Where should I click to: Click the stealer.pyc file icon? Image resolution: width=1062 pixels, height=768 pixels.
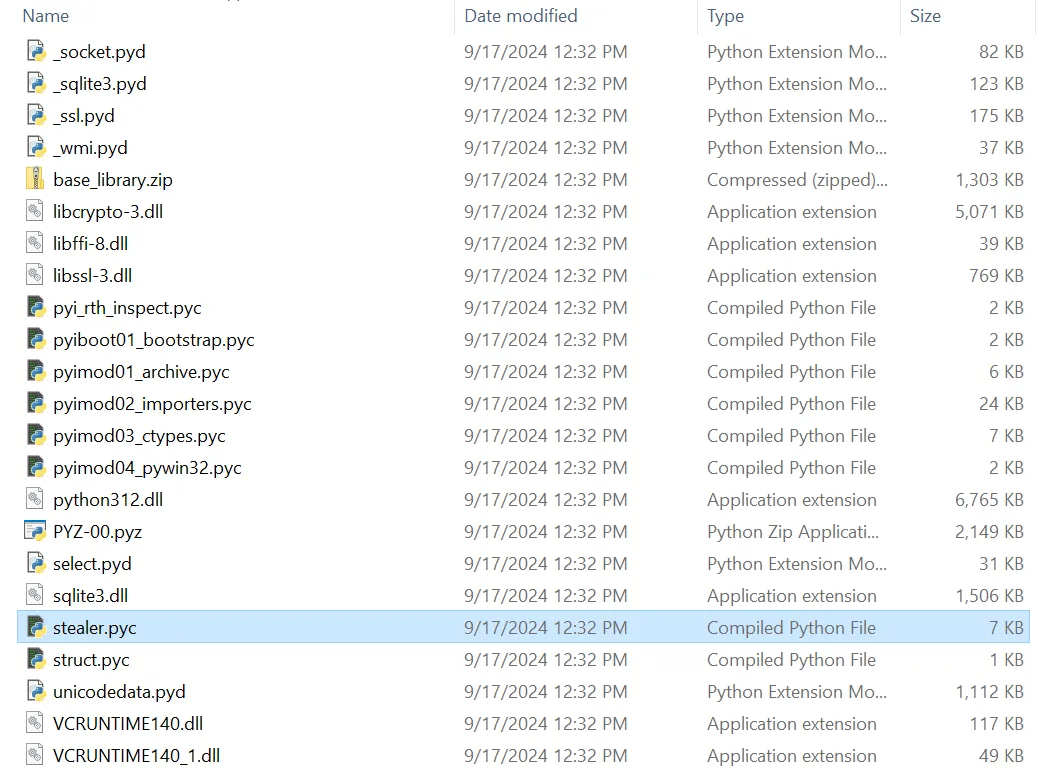[35, 627]
